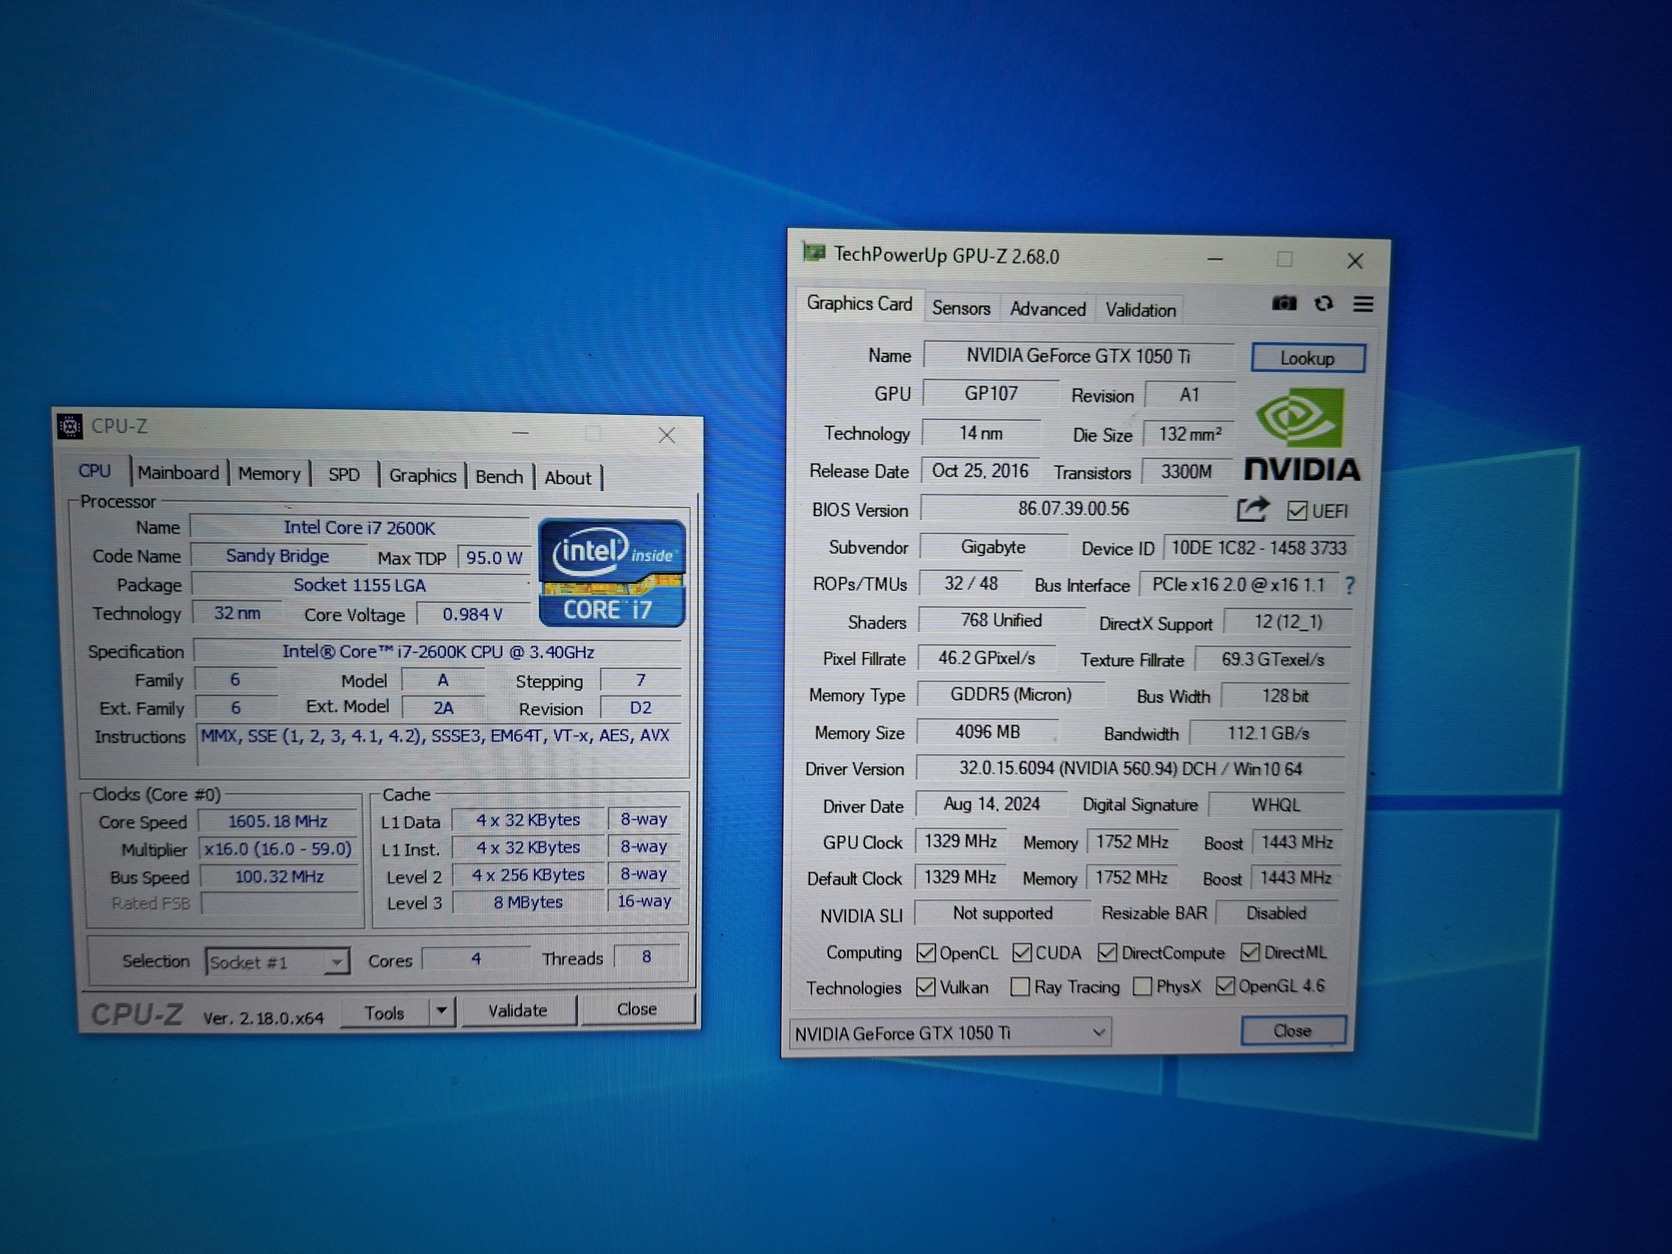
Task: Open the SPD tab in CPU-Z
Action: point(344,475)
